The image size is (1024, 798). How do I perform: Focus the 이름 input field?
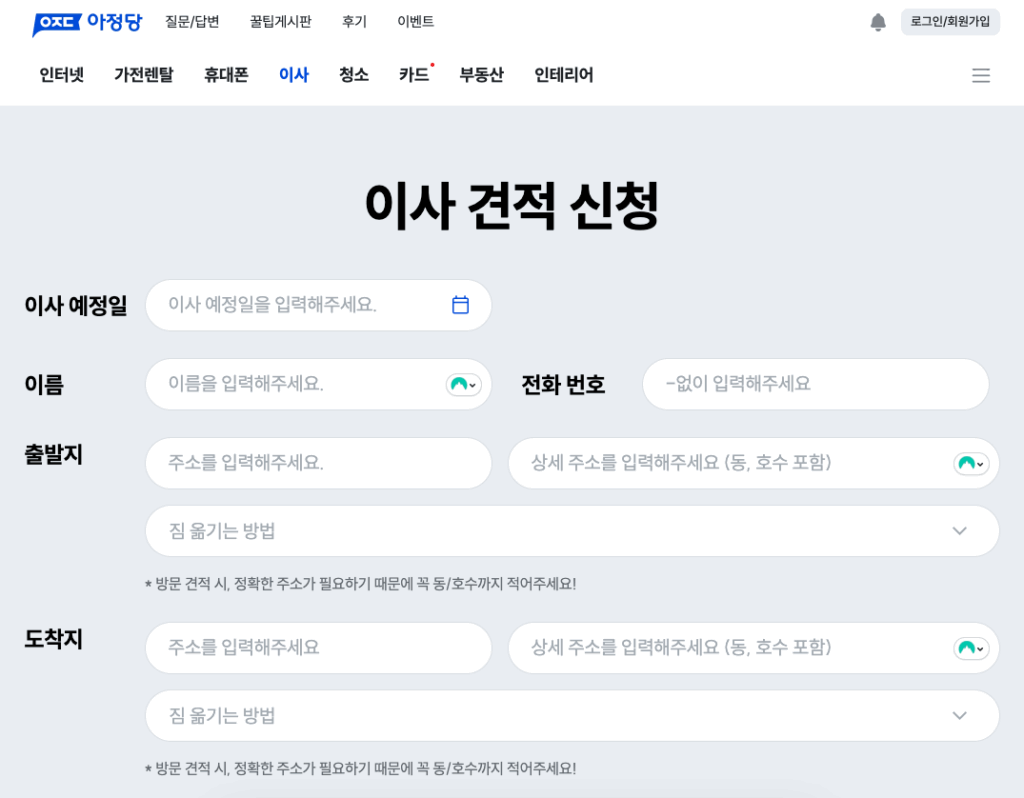318,384
